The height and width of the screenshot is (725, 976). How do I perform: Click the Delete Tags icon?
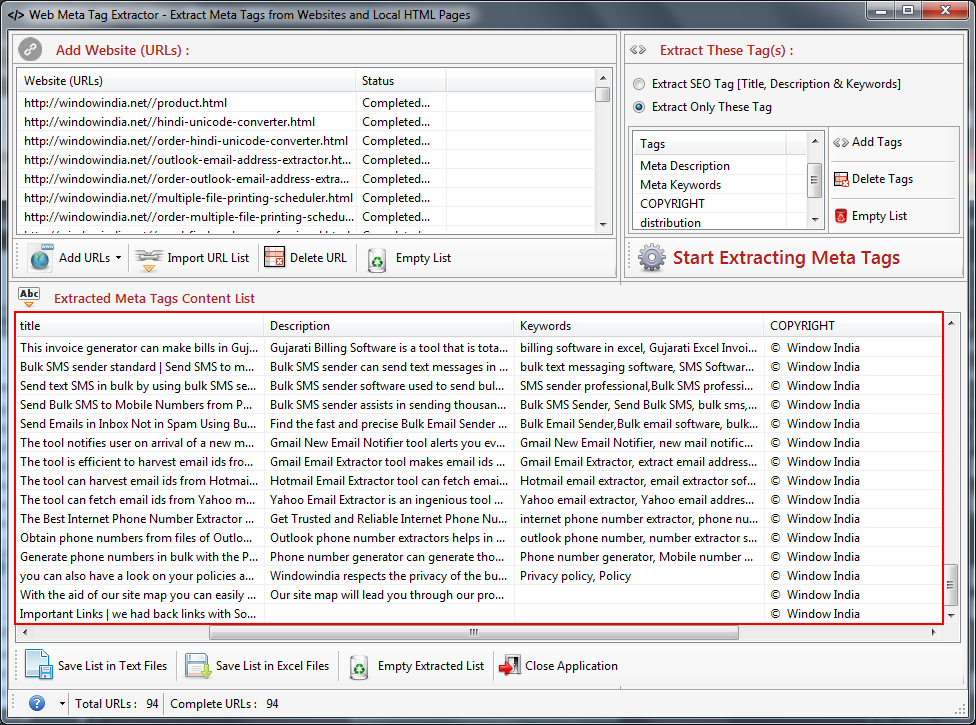841,179
